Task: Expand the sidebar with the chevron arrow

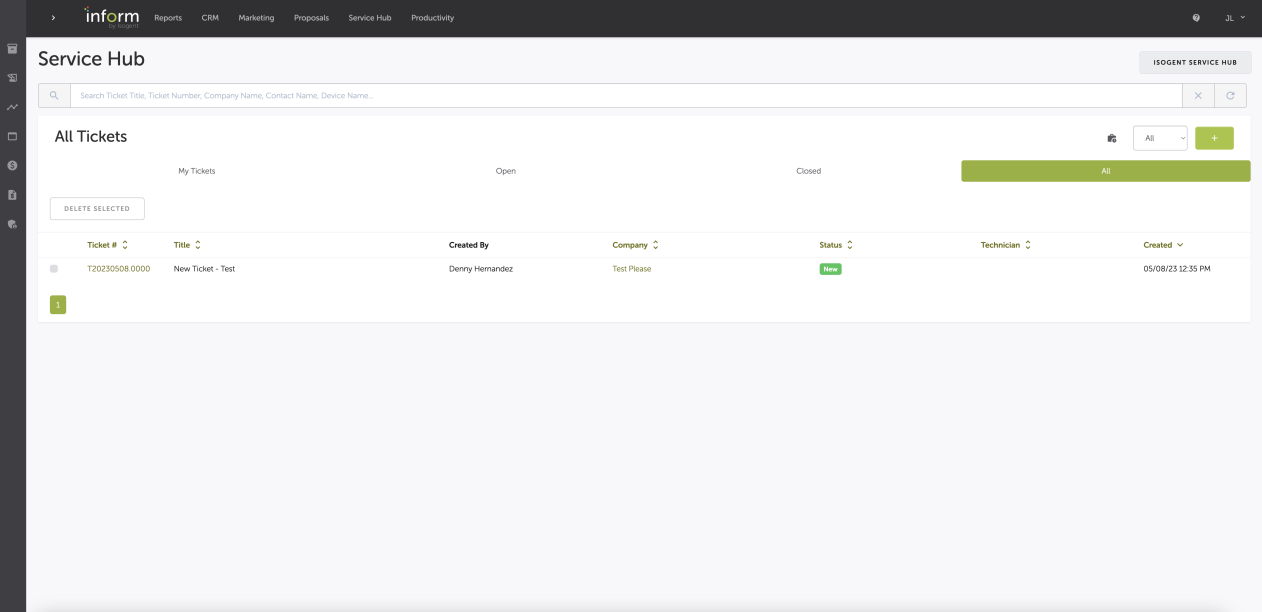Action: coord(53,18)
